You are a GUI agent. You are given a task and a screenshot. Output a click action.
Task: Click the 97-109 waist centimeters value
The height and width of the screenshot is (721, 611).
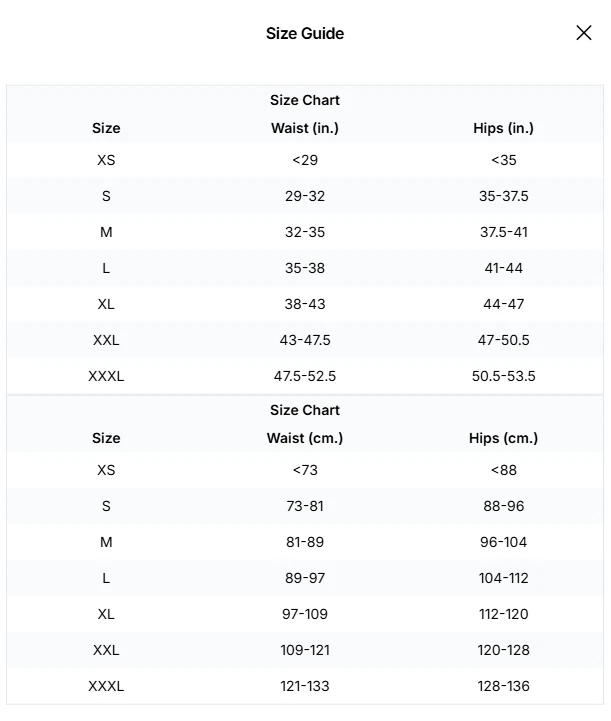pyautogui.click(x=305, y=614)
